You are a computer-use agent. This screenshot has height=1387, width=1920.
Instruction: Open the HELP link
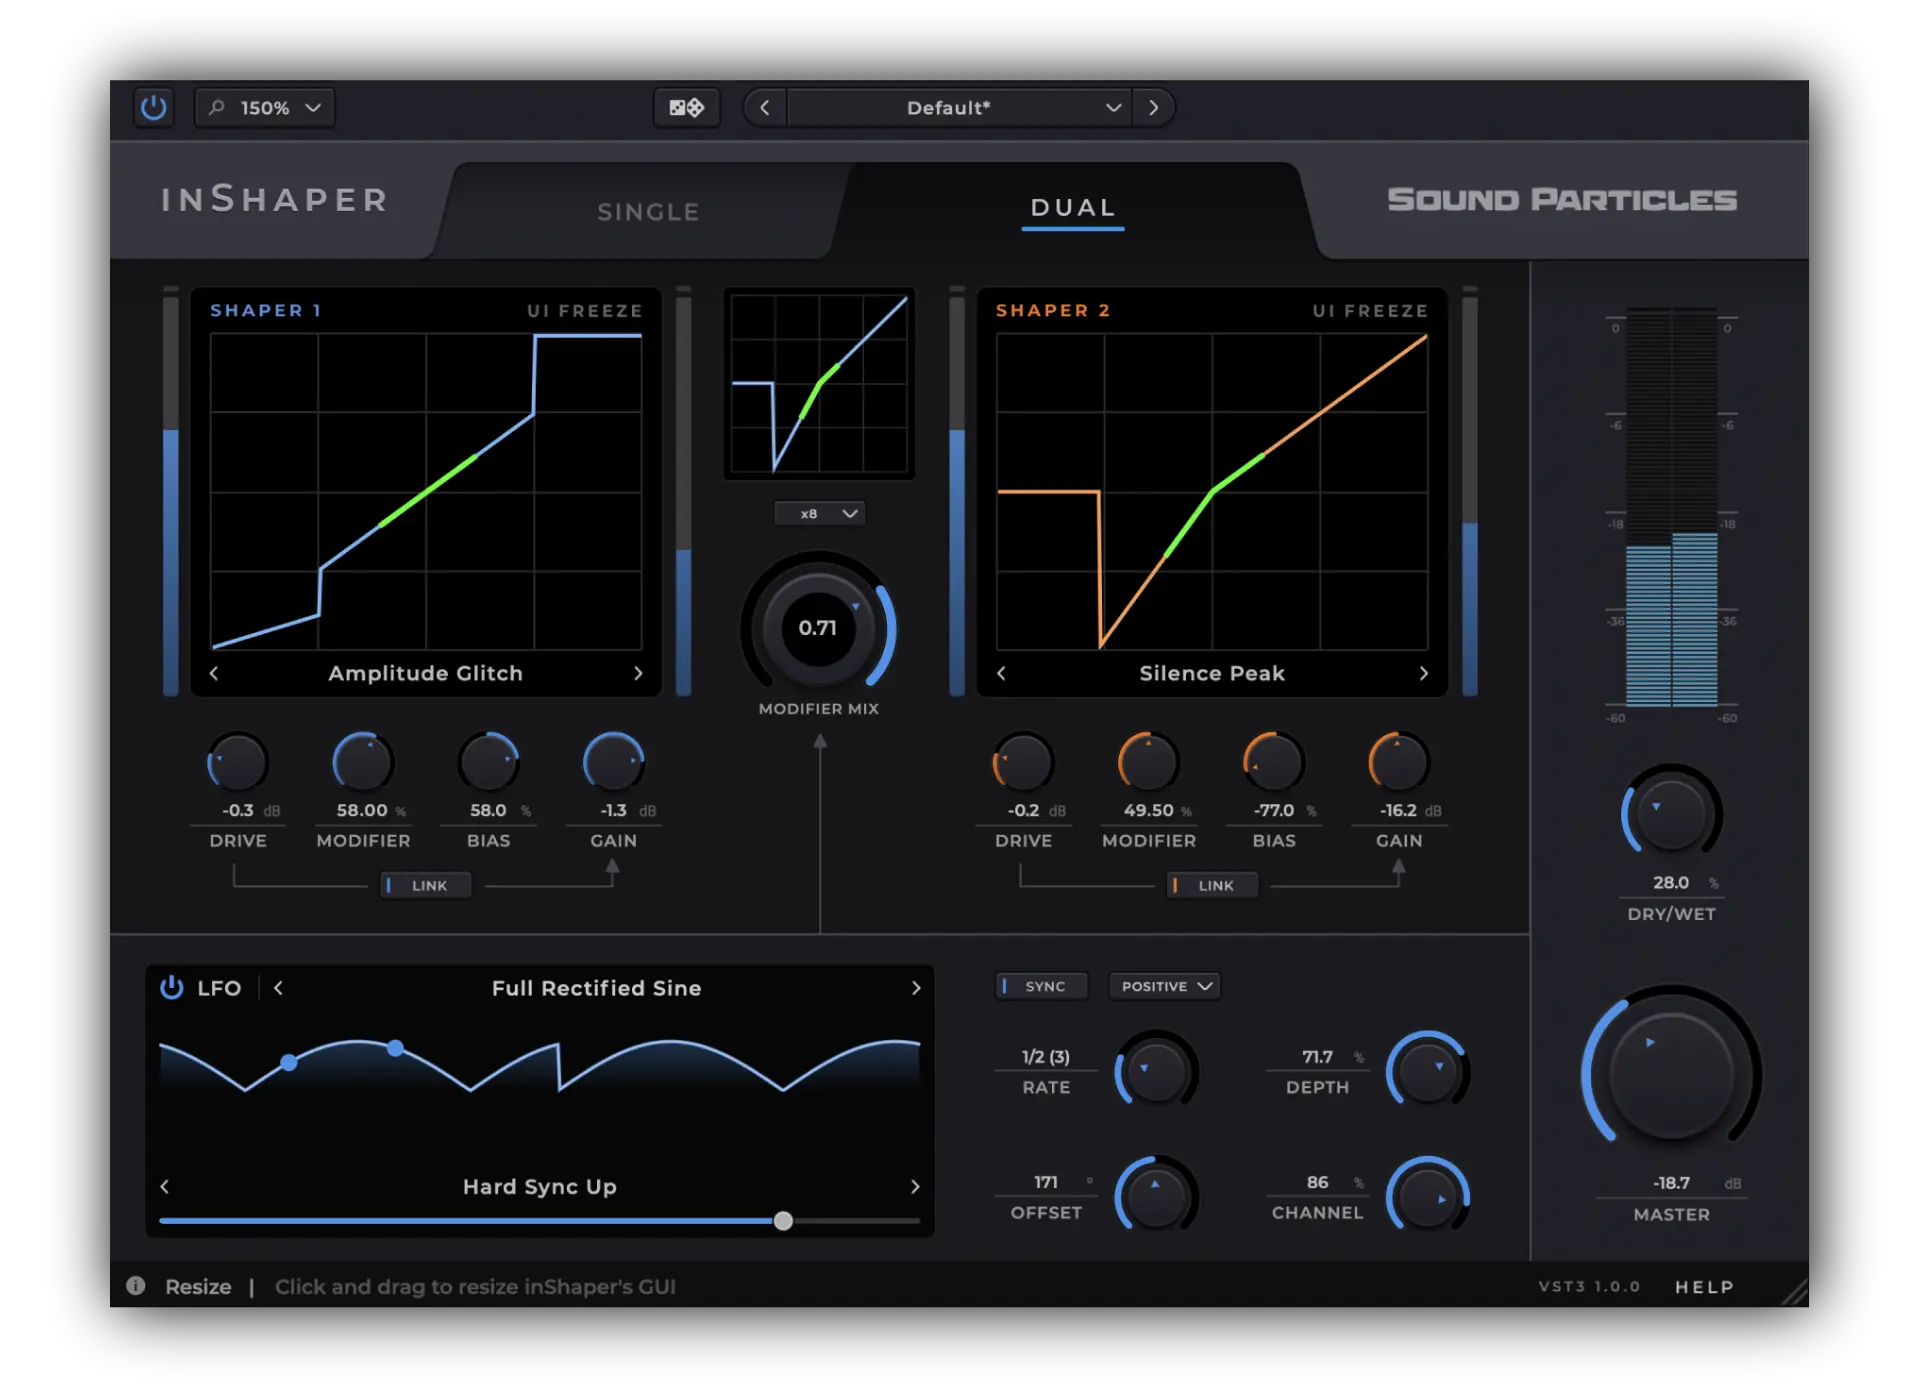[1704, 1287]
